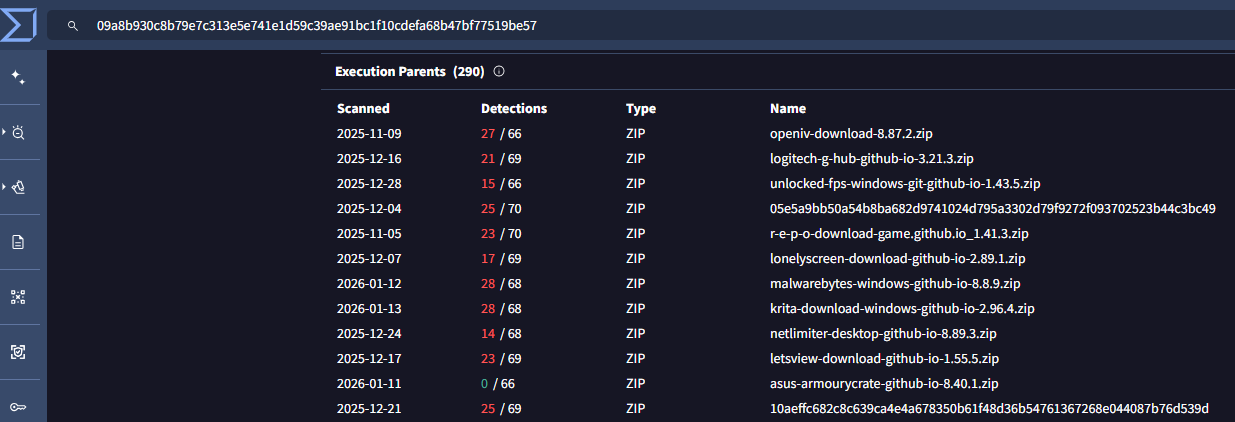Click the VirusTotal sigma logo

pos(19,24)
